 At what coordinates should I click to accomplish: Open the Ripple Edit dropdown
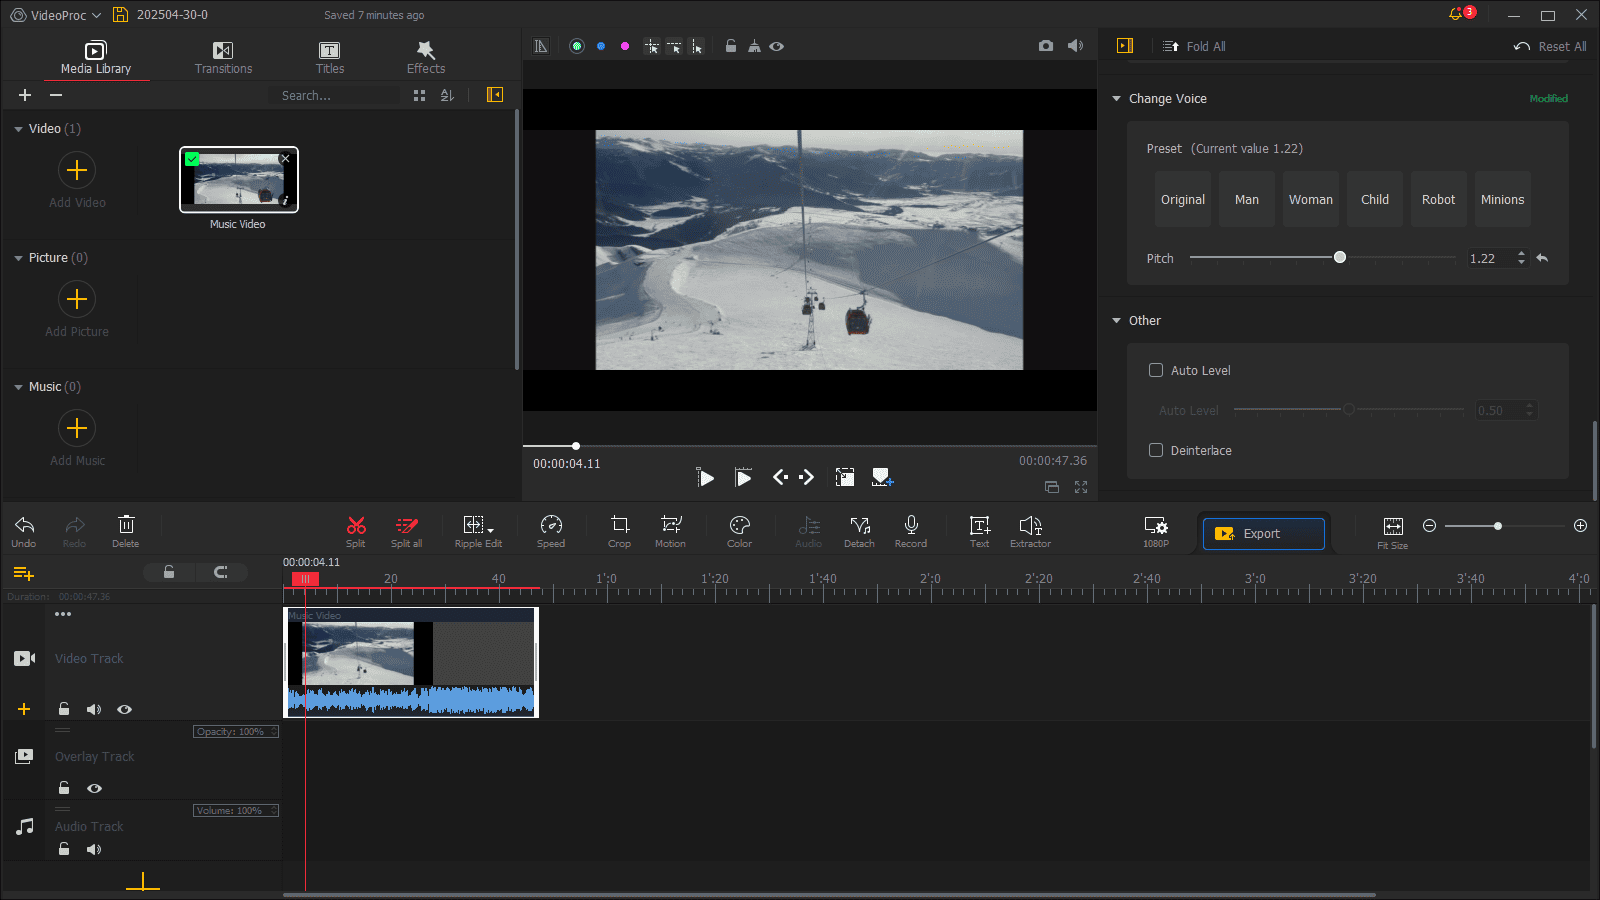click(x=491, y=530)
